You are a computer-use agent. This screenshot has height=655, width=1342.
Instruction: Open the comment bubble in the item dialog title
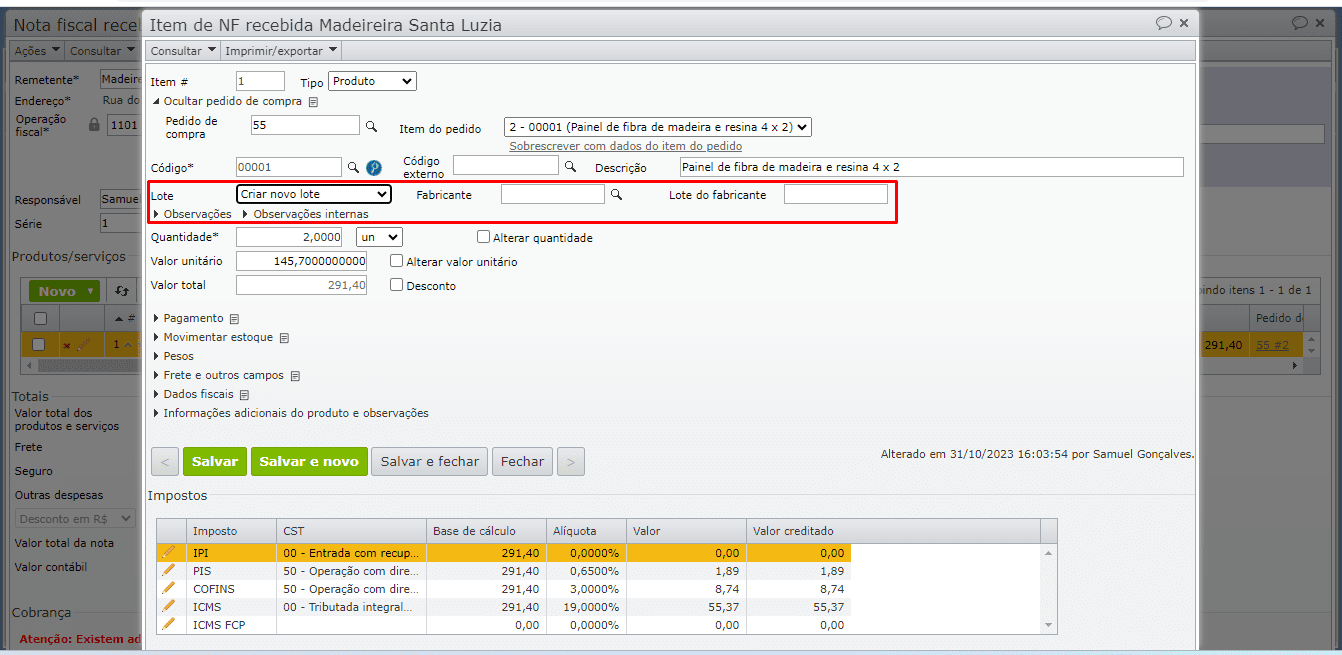(1163, 22)
